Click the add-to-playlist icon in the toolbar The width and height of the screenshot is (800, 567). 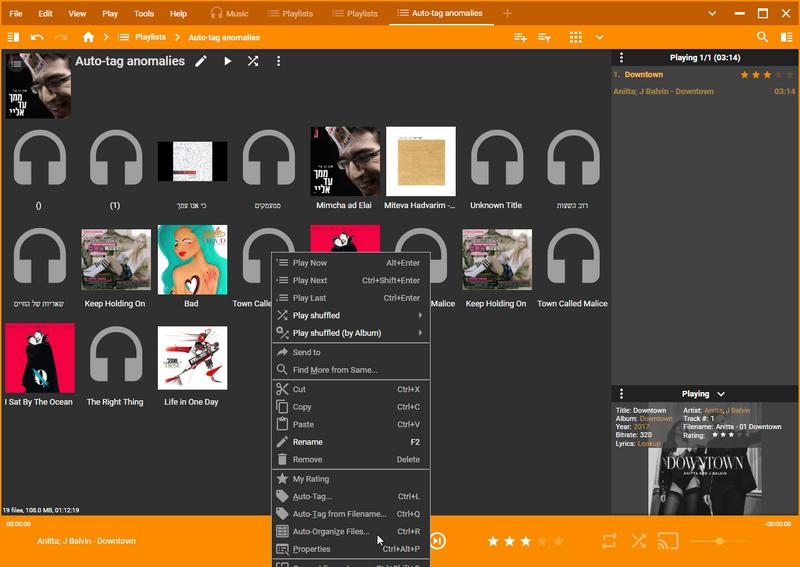tap(520, 37)
